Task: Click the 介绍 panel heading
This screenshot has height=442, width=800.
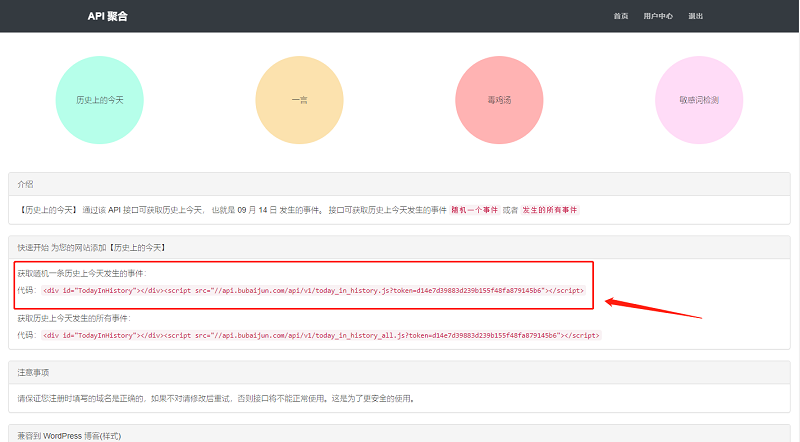Action: pos(399,184)
